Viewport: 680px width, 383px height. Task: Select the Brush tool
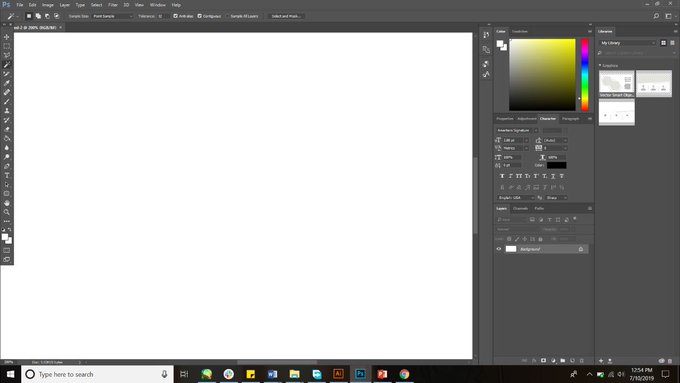7,101
